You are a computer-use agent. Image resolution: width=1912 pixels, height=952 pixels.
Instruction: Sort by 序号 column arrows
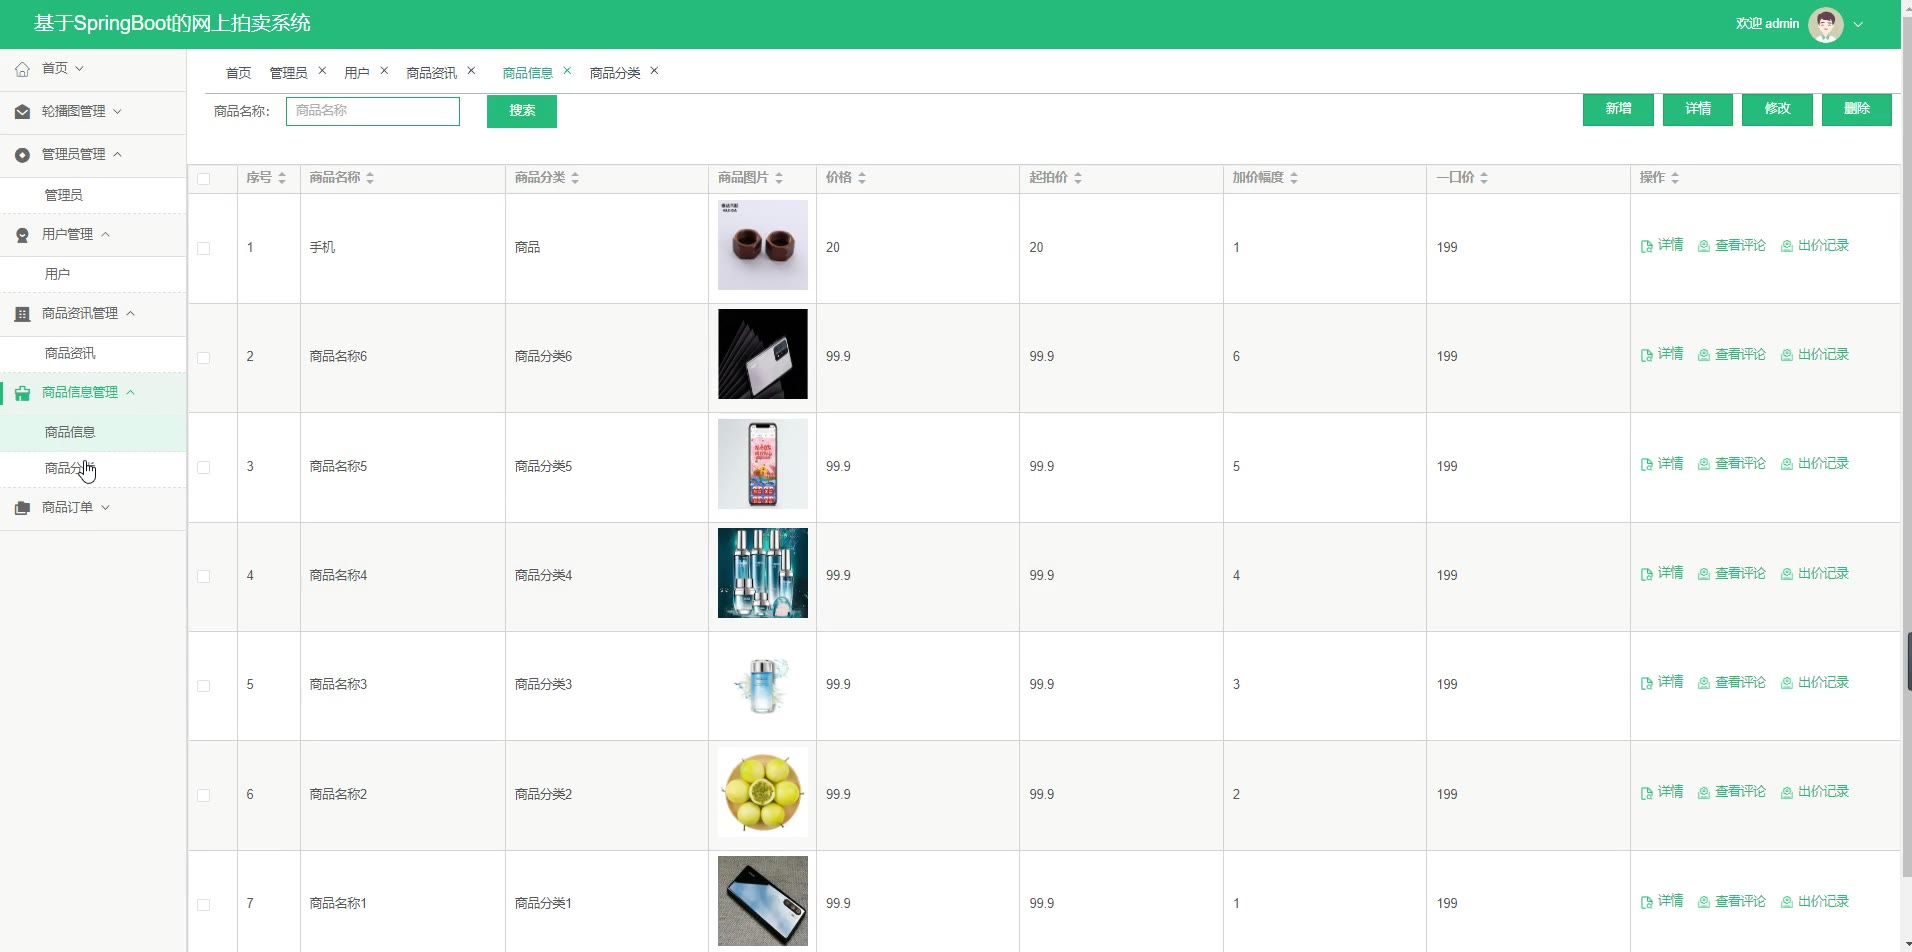[x=282, y=178]
